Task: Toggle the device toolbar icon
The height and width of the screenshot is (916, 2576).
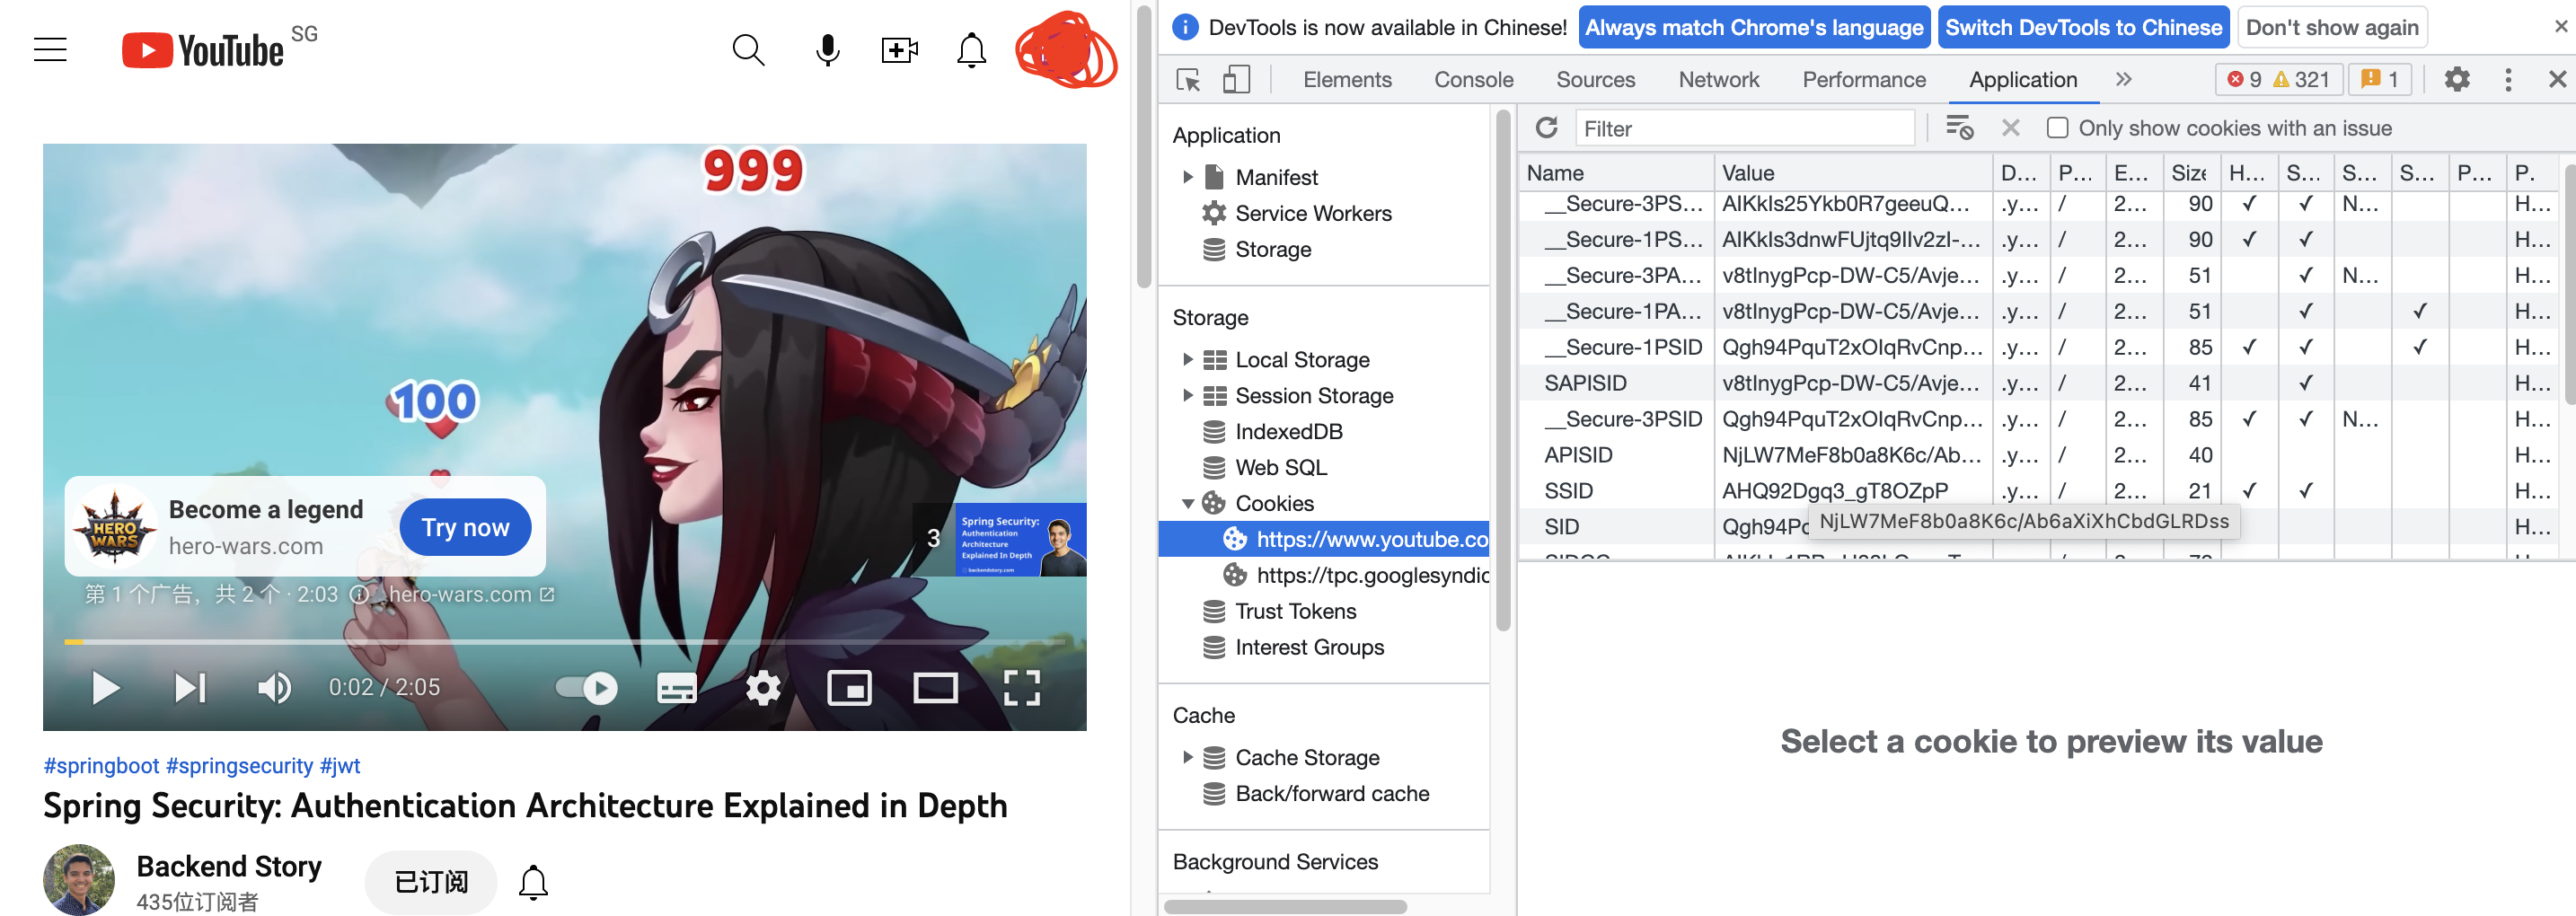Action: tap(1237, 80)
